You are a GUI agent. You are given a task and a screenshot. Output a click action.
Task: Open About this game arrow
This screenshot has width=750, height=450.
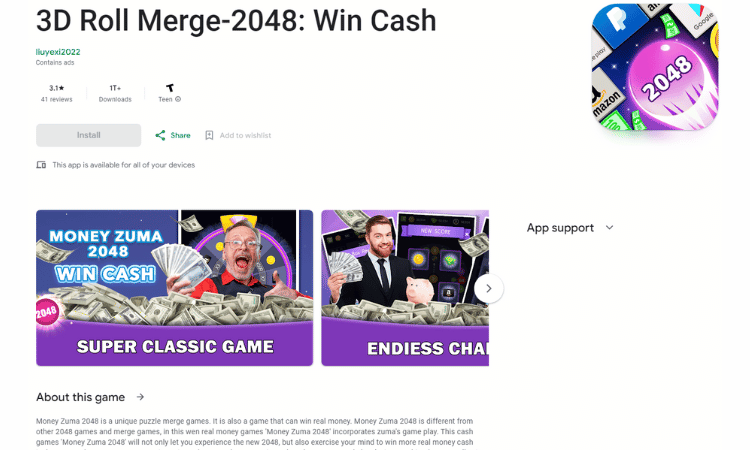tap(140, 397)
